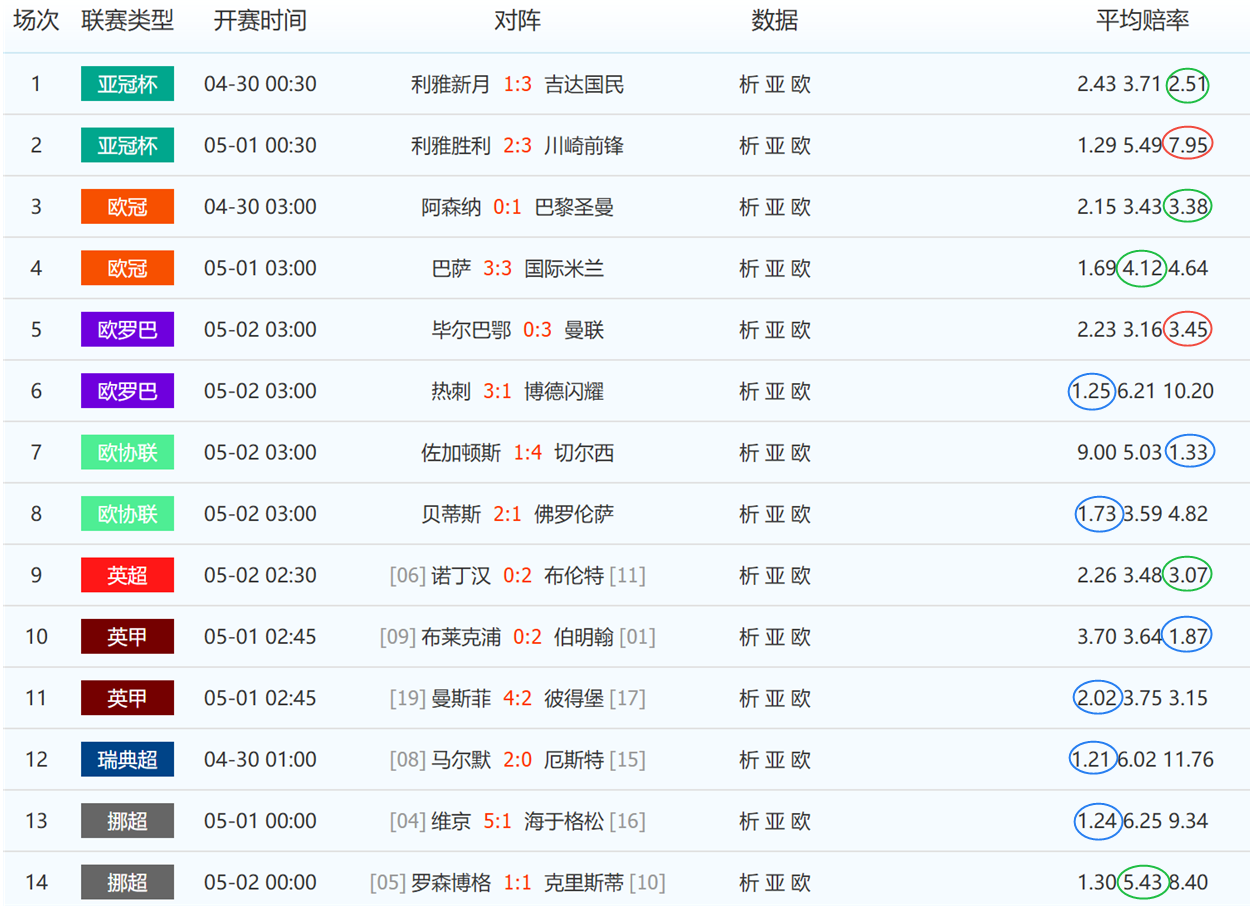The height and width of the screenshot is (907, 1250).
Task: Click the 7.95 odds value
Action: pyautogui.click(x=1188, y=146)
